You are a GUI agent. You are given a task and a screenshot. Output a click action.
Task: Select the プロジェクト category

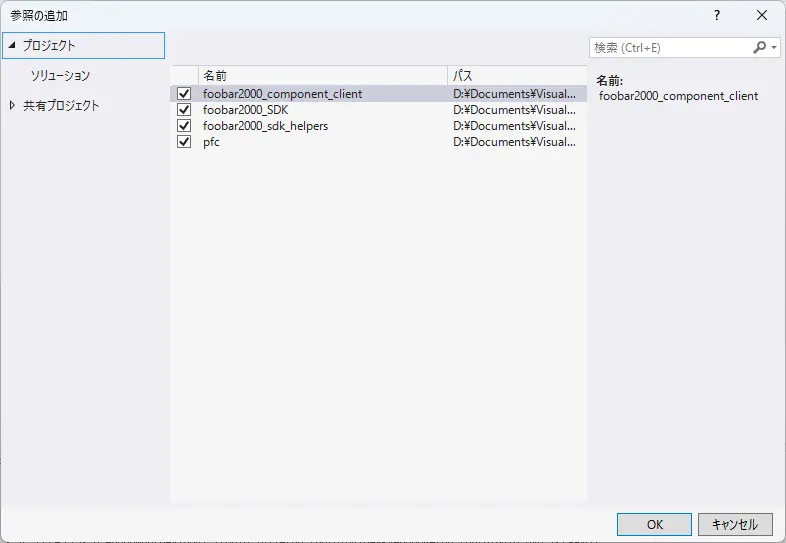[x=83, y=46]
